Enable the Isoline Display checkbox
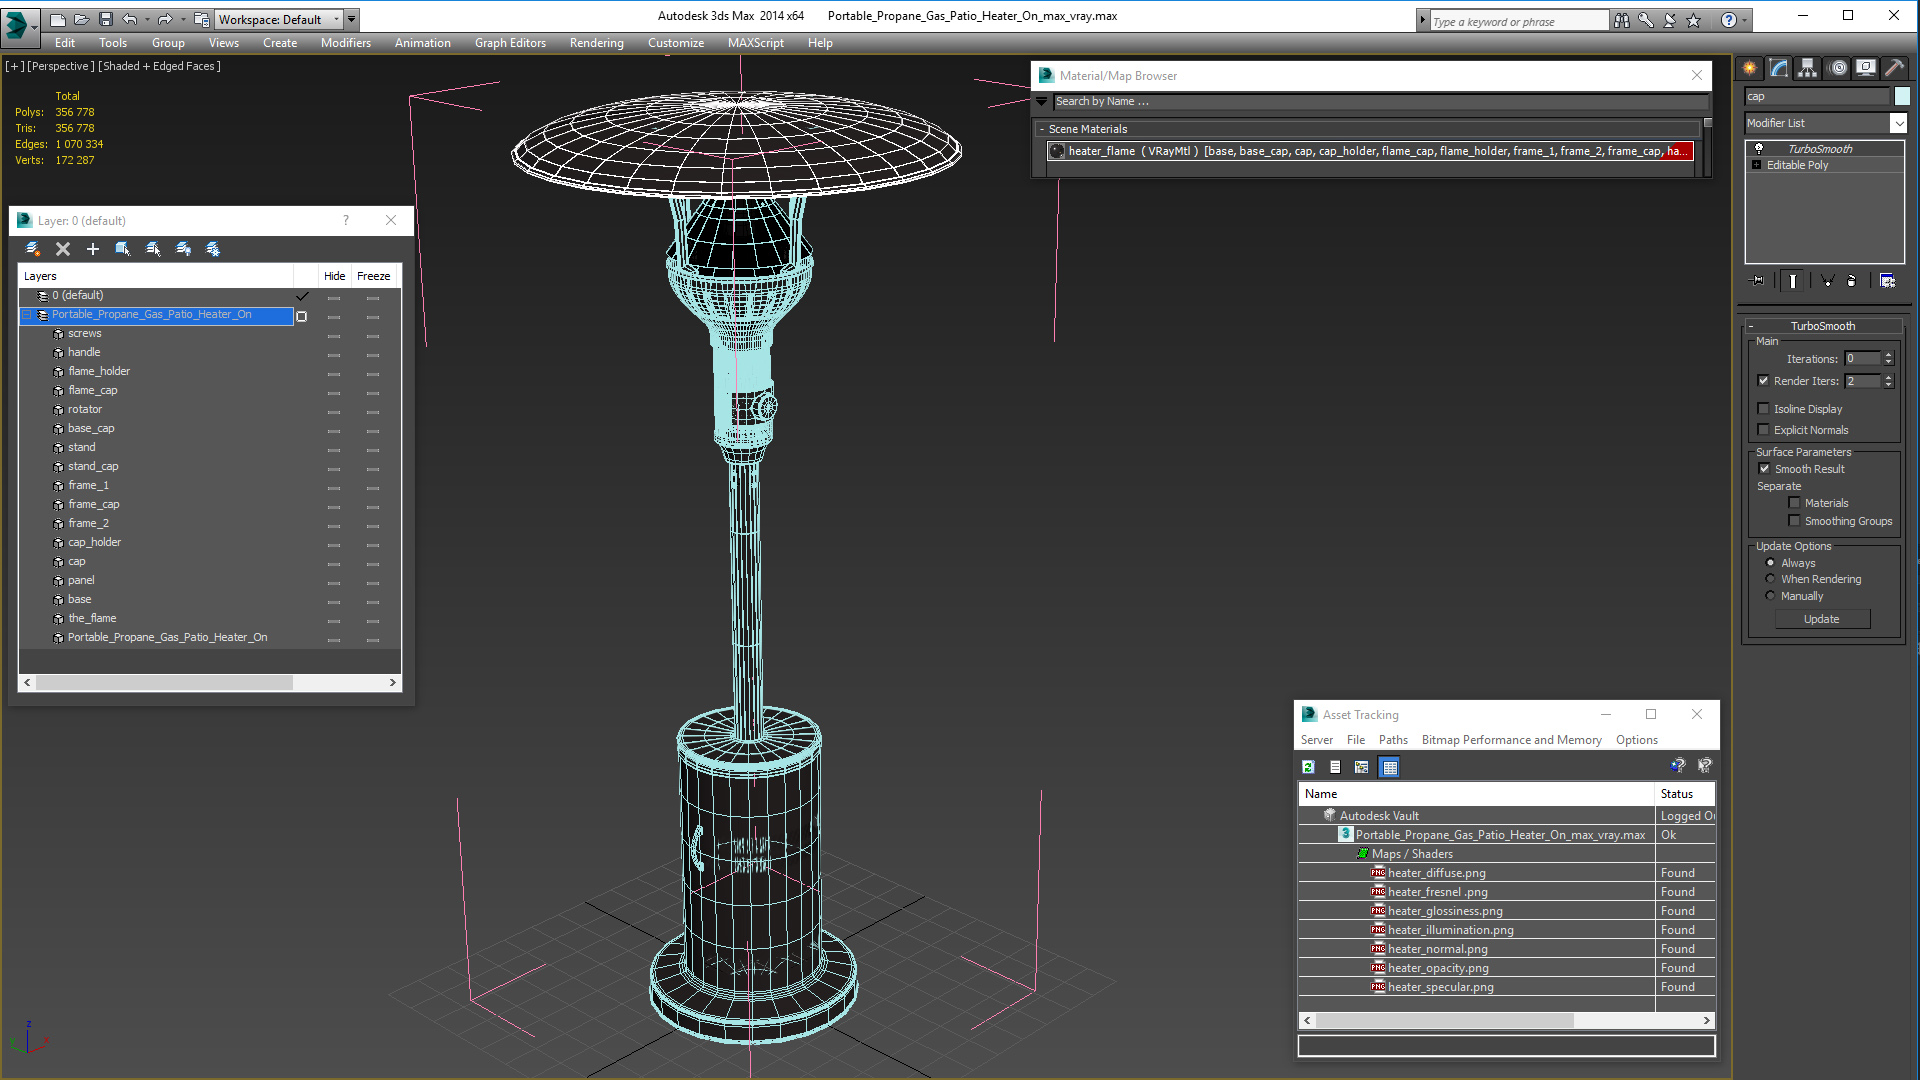Image resolution: width=1920 pixels, height=1080 pixels. point(1764,408)
